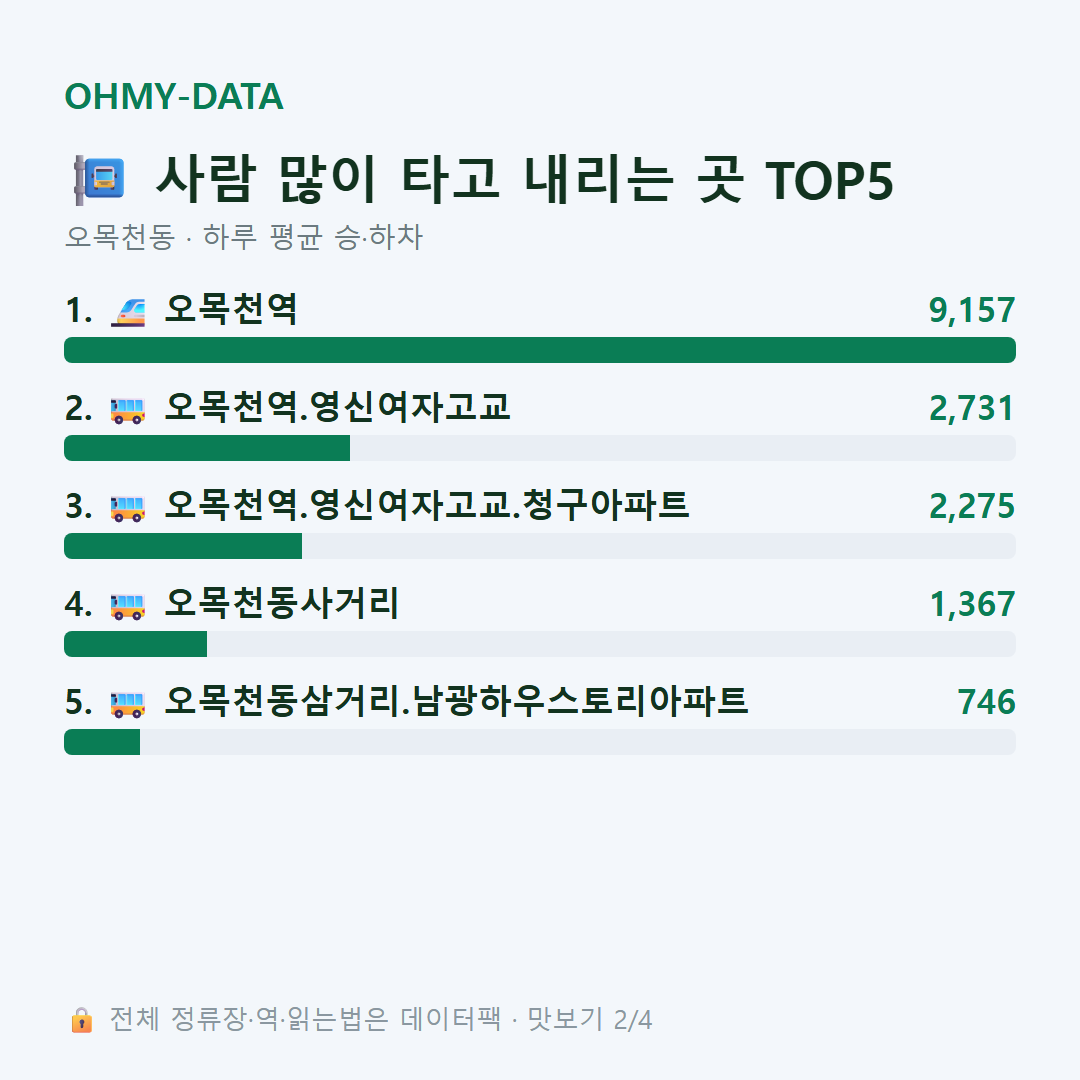Click the full green bar for 오목천역
Image resolution: width=1080 pixels, height=1080 pixels.
tap(540, 350)
